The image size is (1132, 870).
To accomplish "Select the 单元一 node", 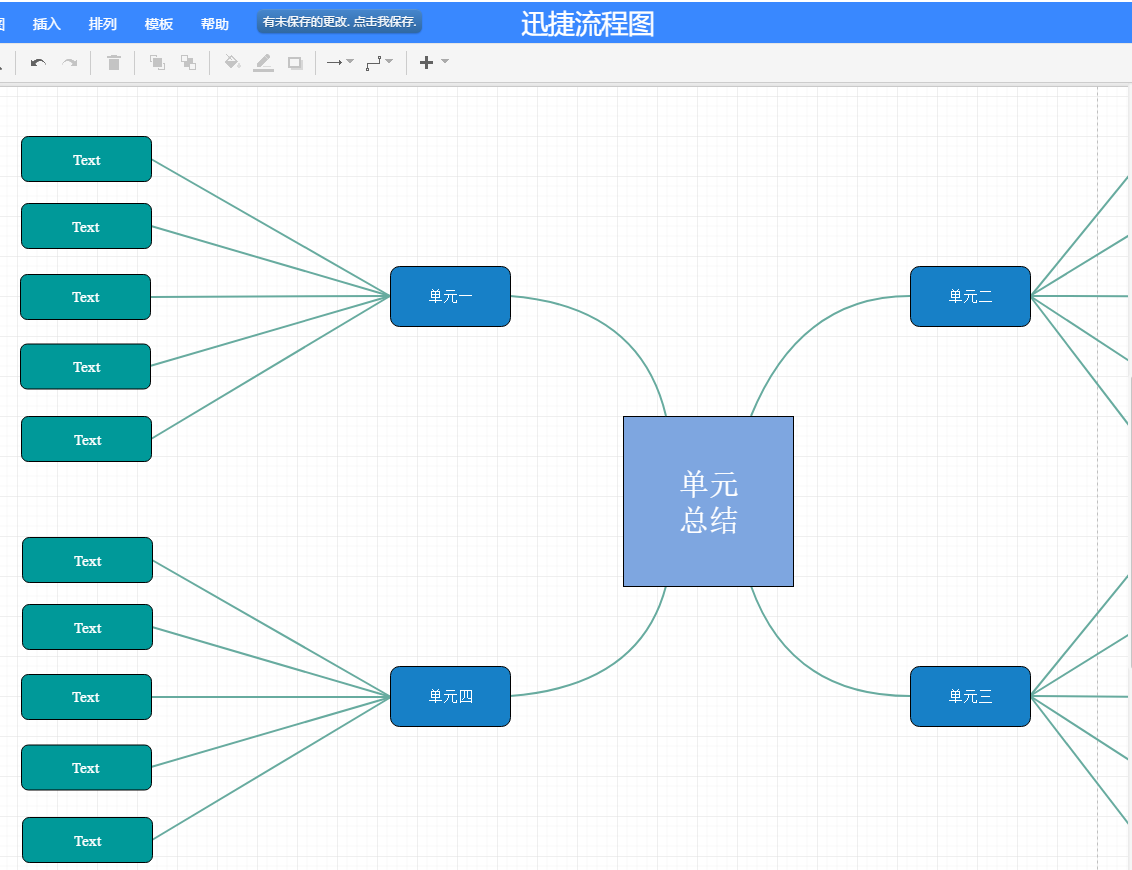I will coord(450,297).
